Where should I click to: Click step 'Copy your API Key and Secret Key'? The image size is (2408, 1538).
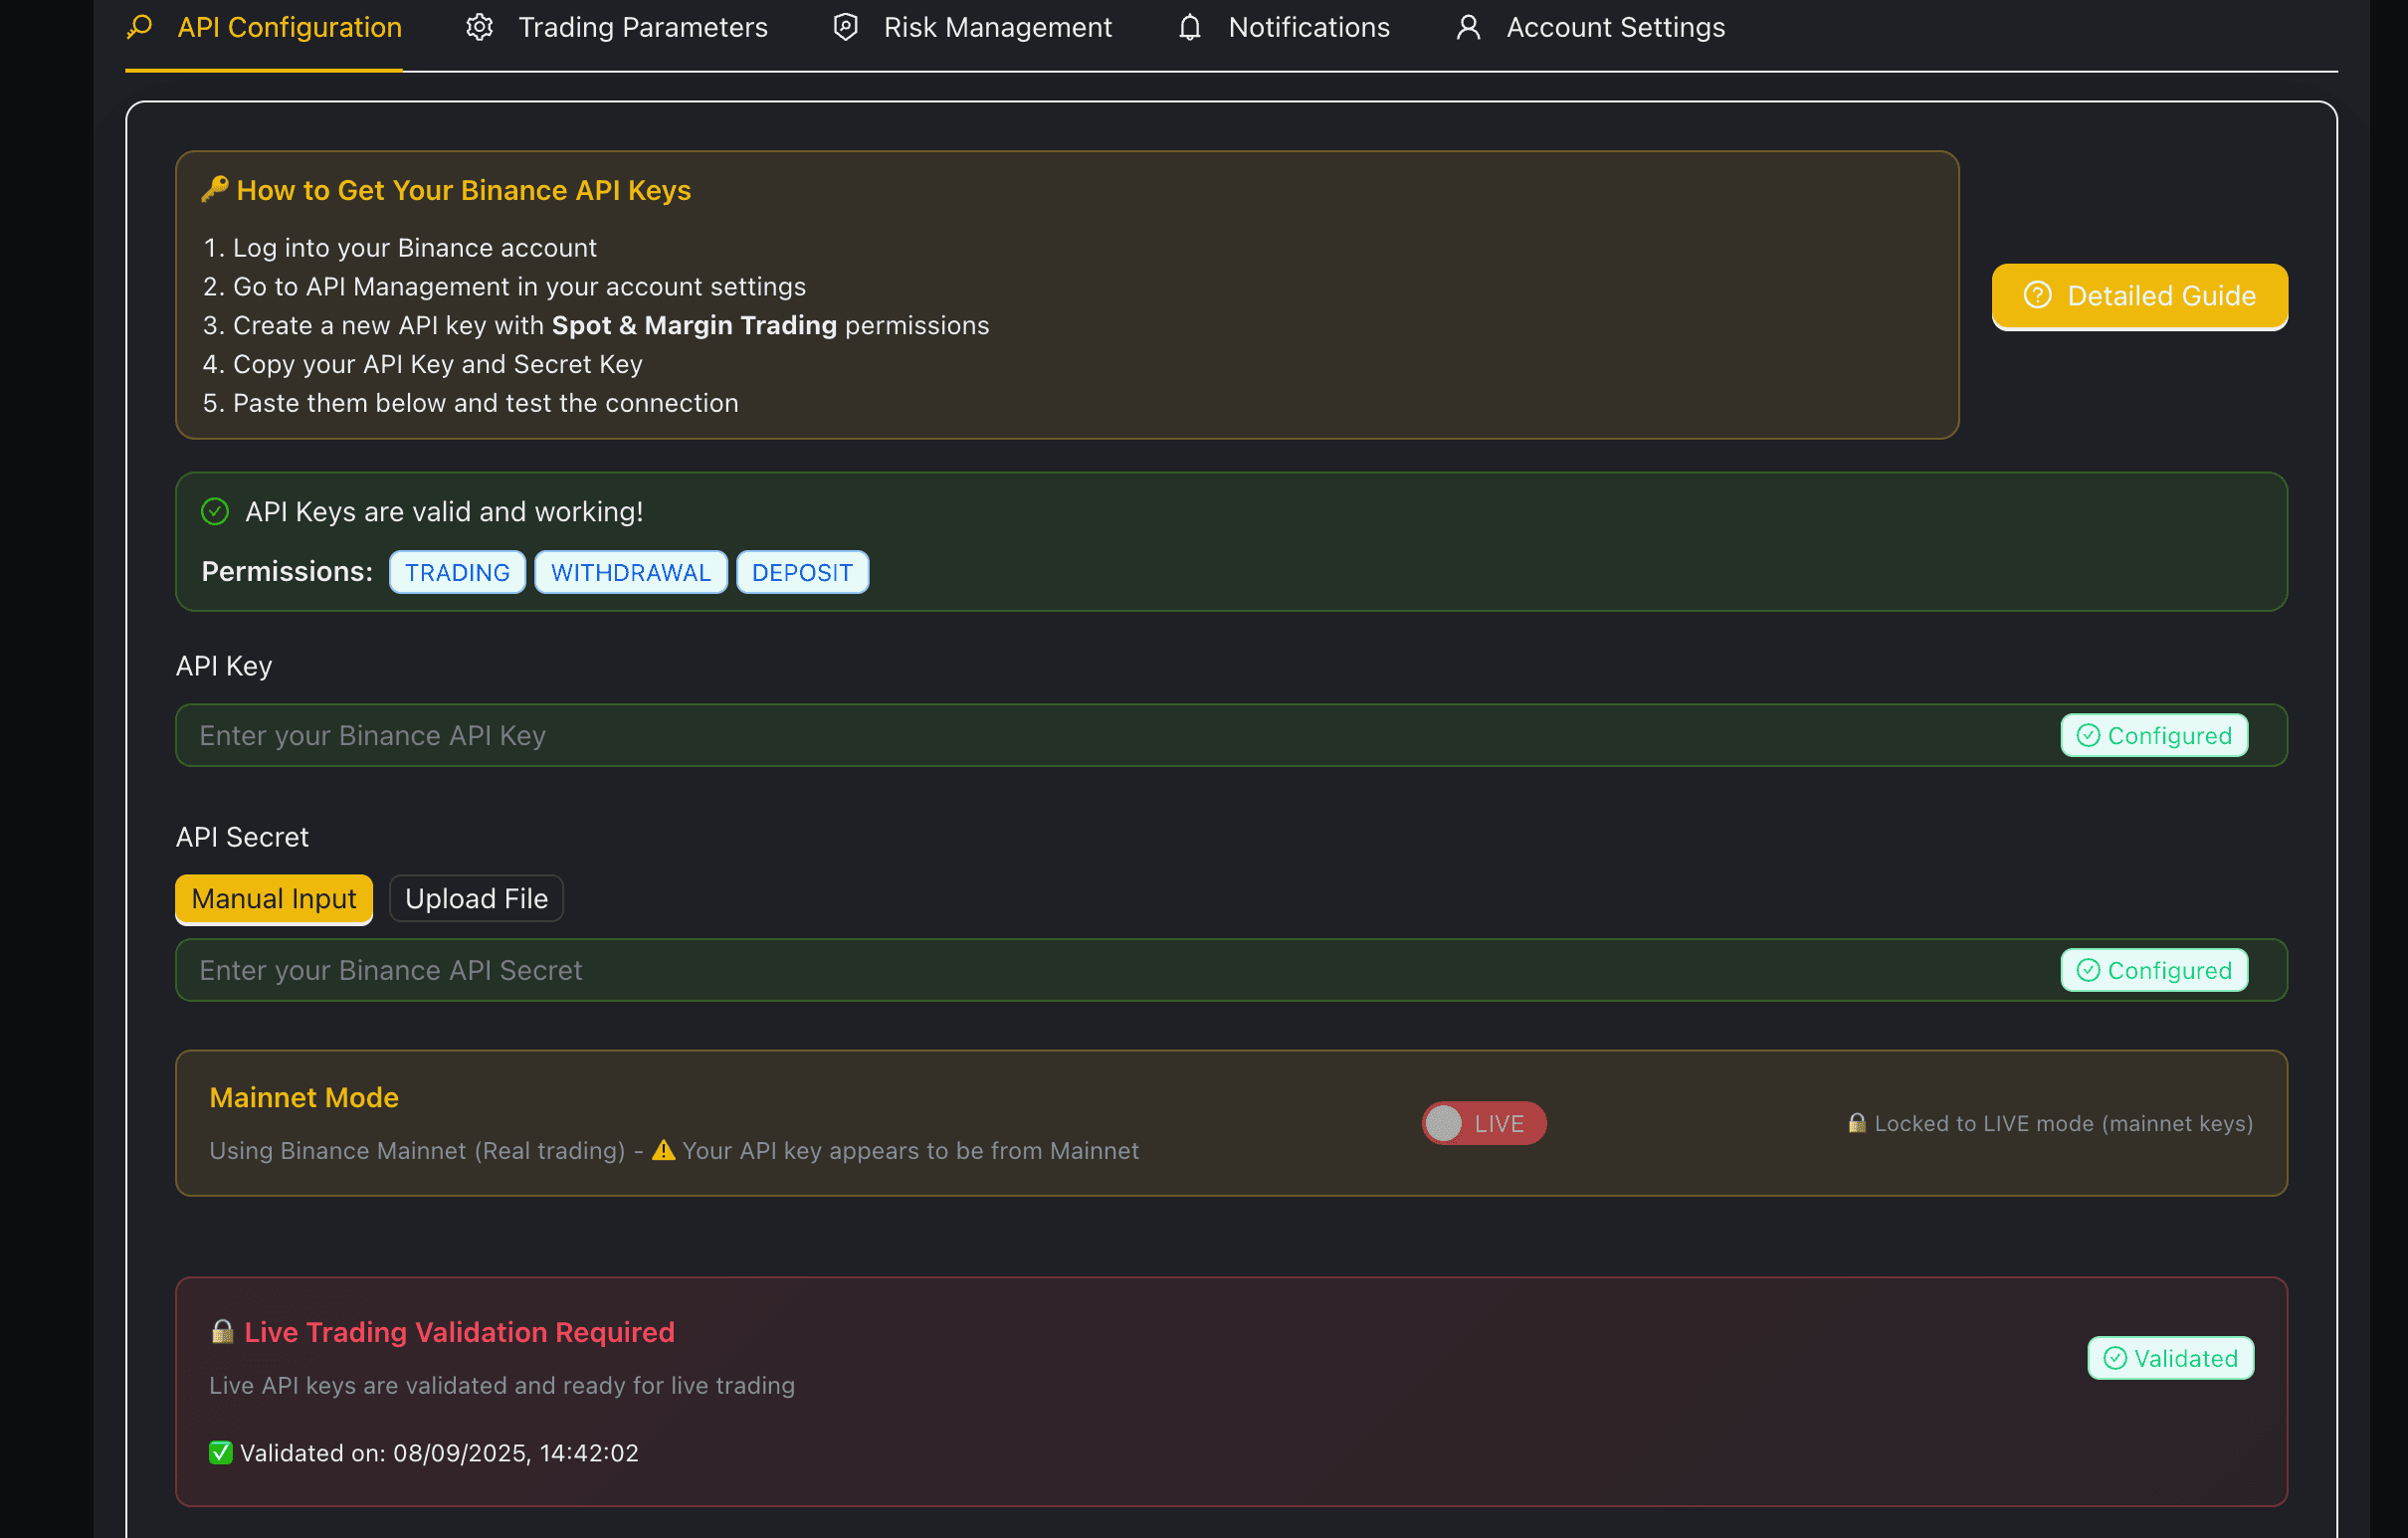tap(437, 365)
